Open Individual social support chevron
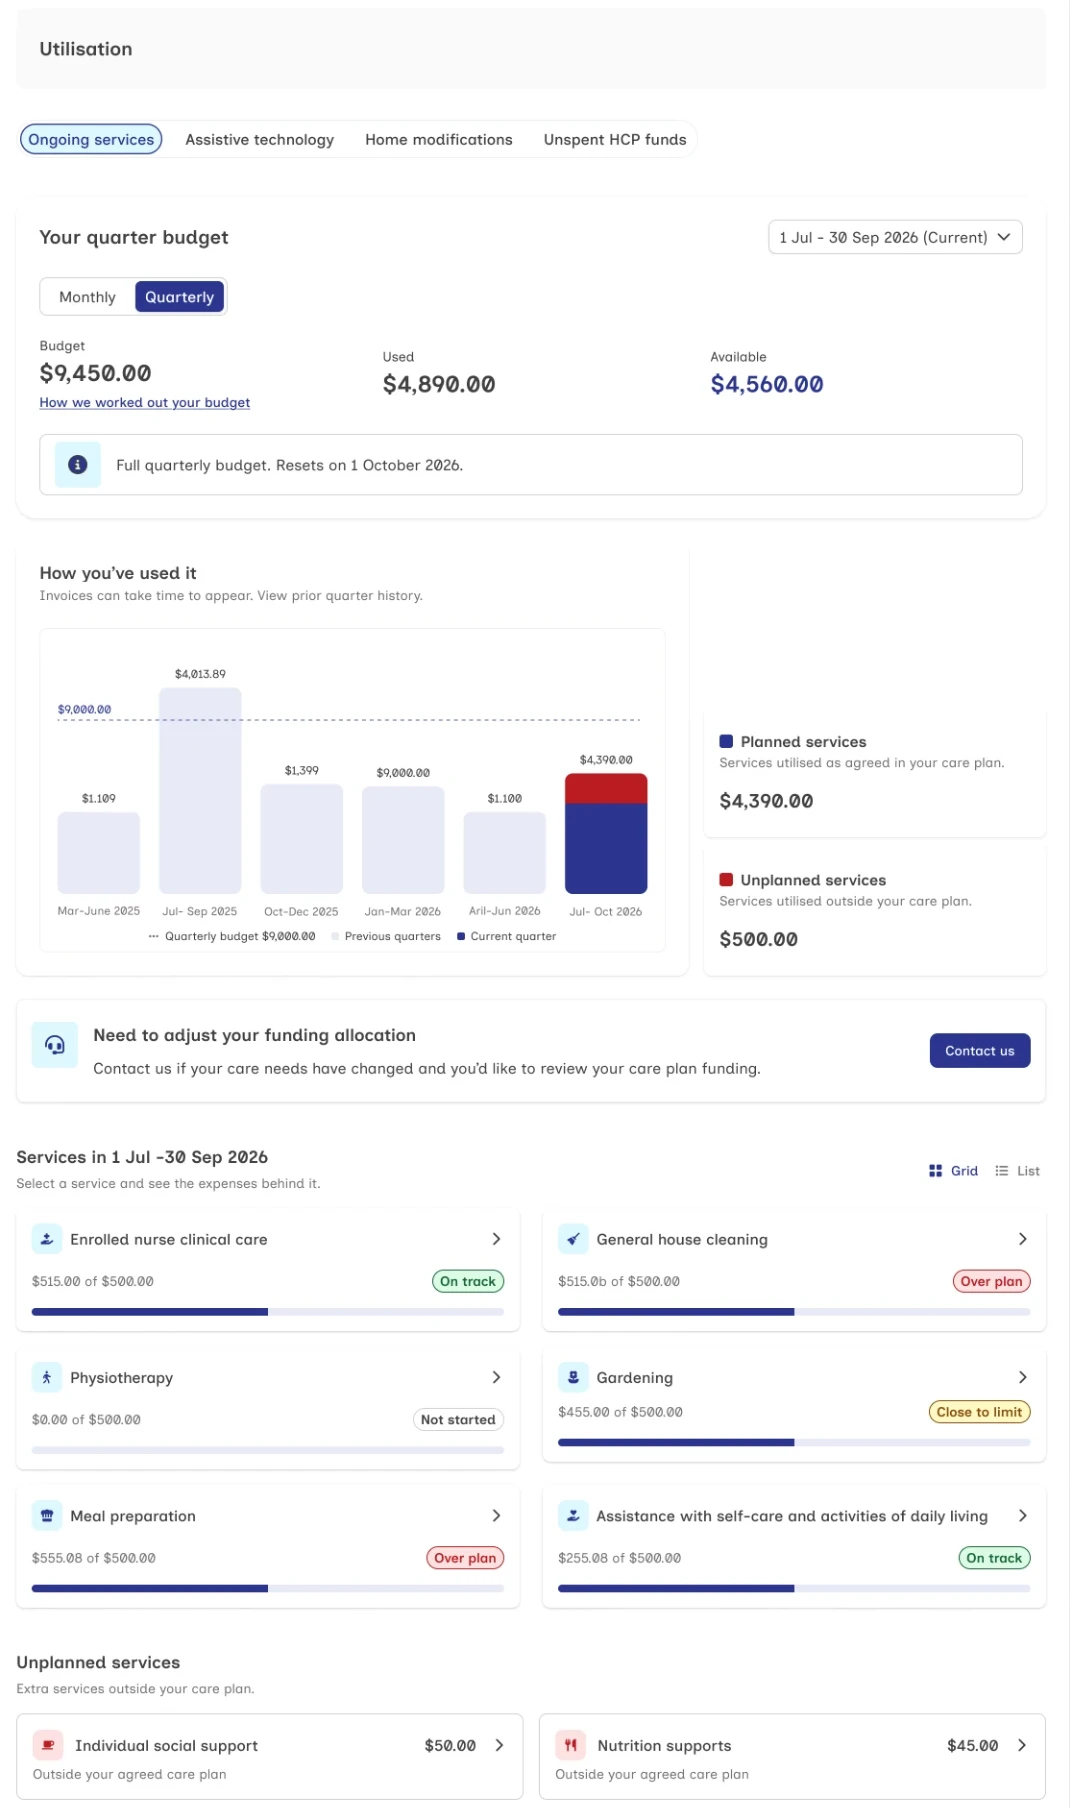This screenshot has width=1070, height=1808. 499,1745
